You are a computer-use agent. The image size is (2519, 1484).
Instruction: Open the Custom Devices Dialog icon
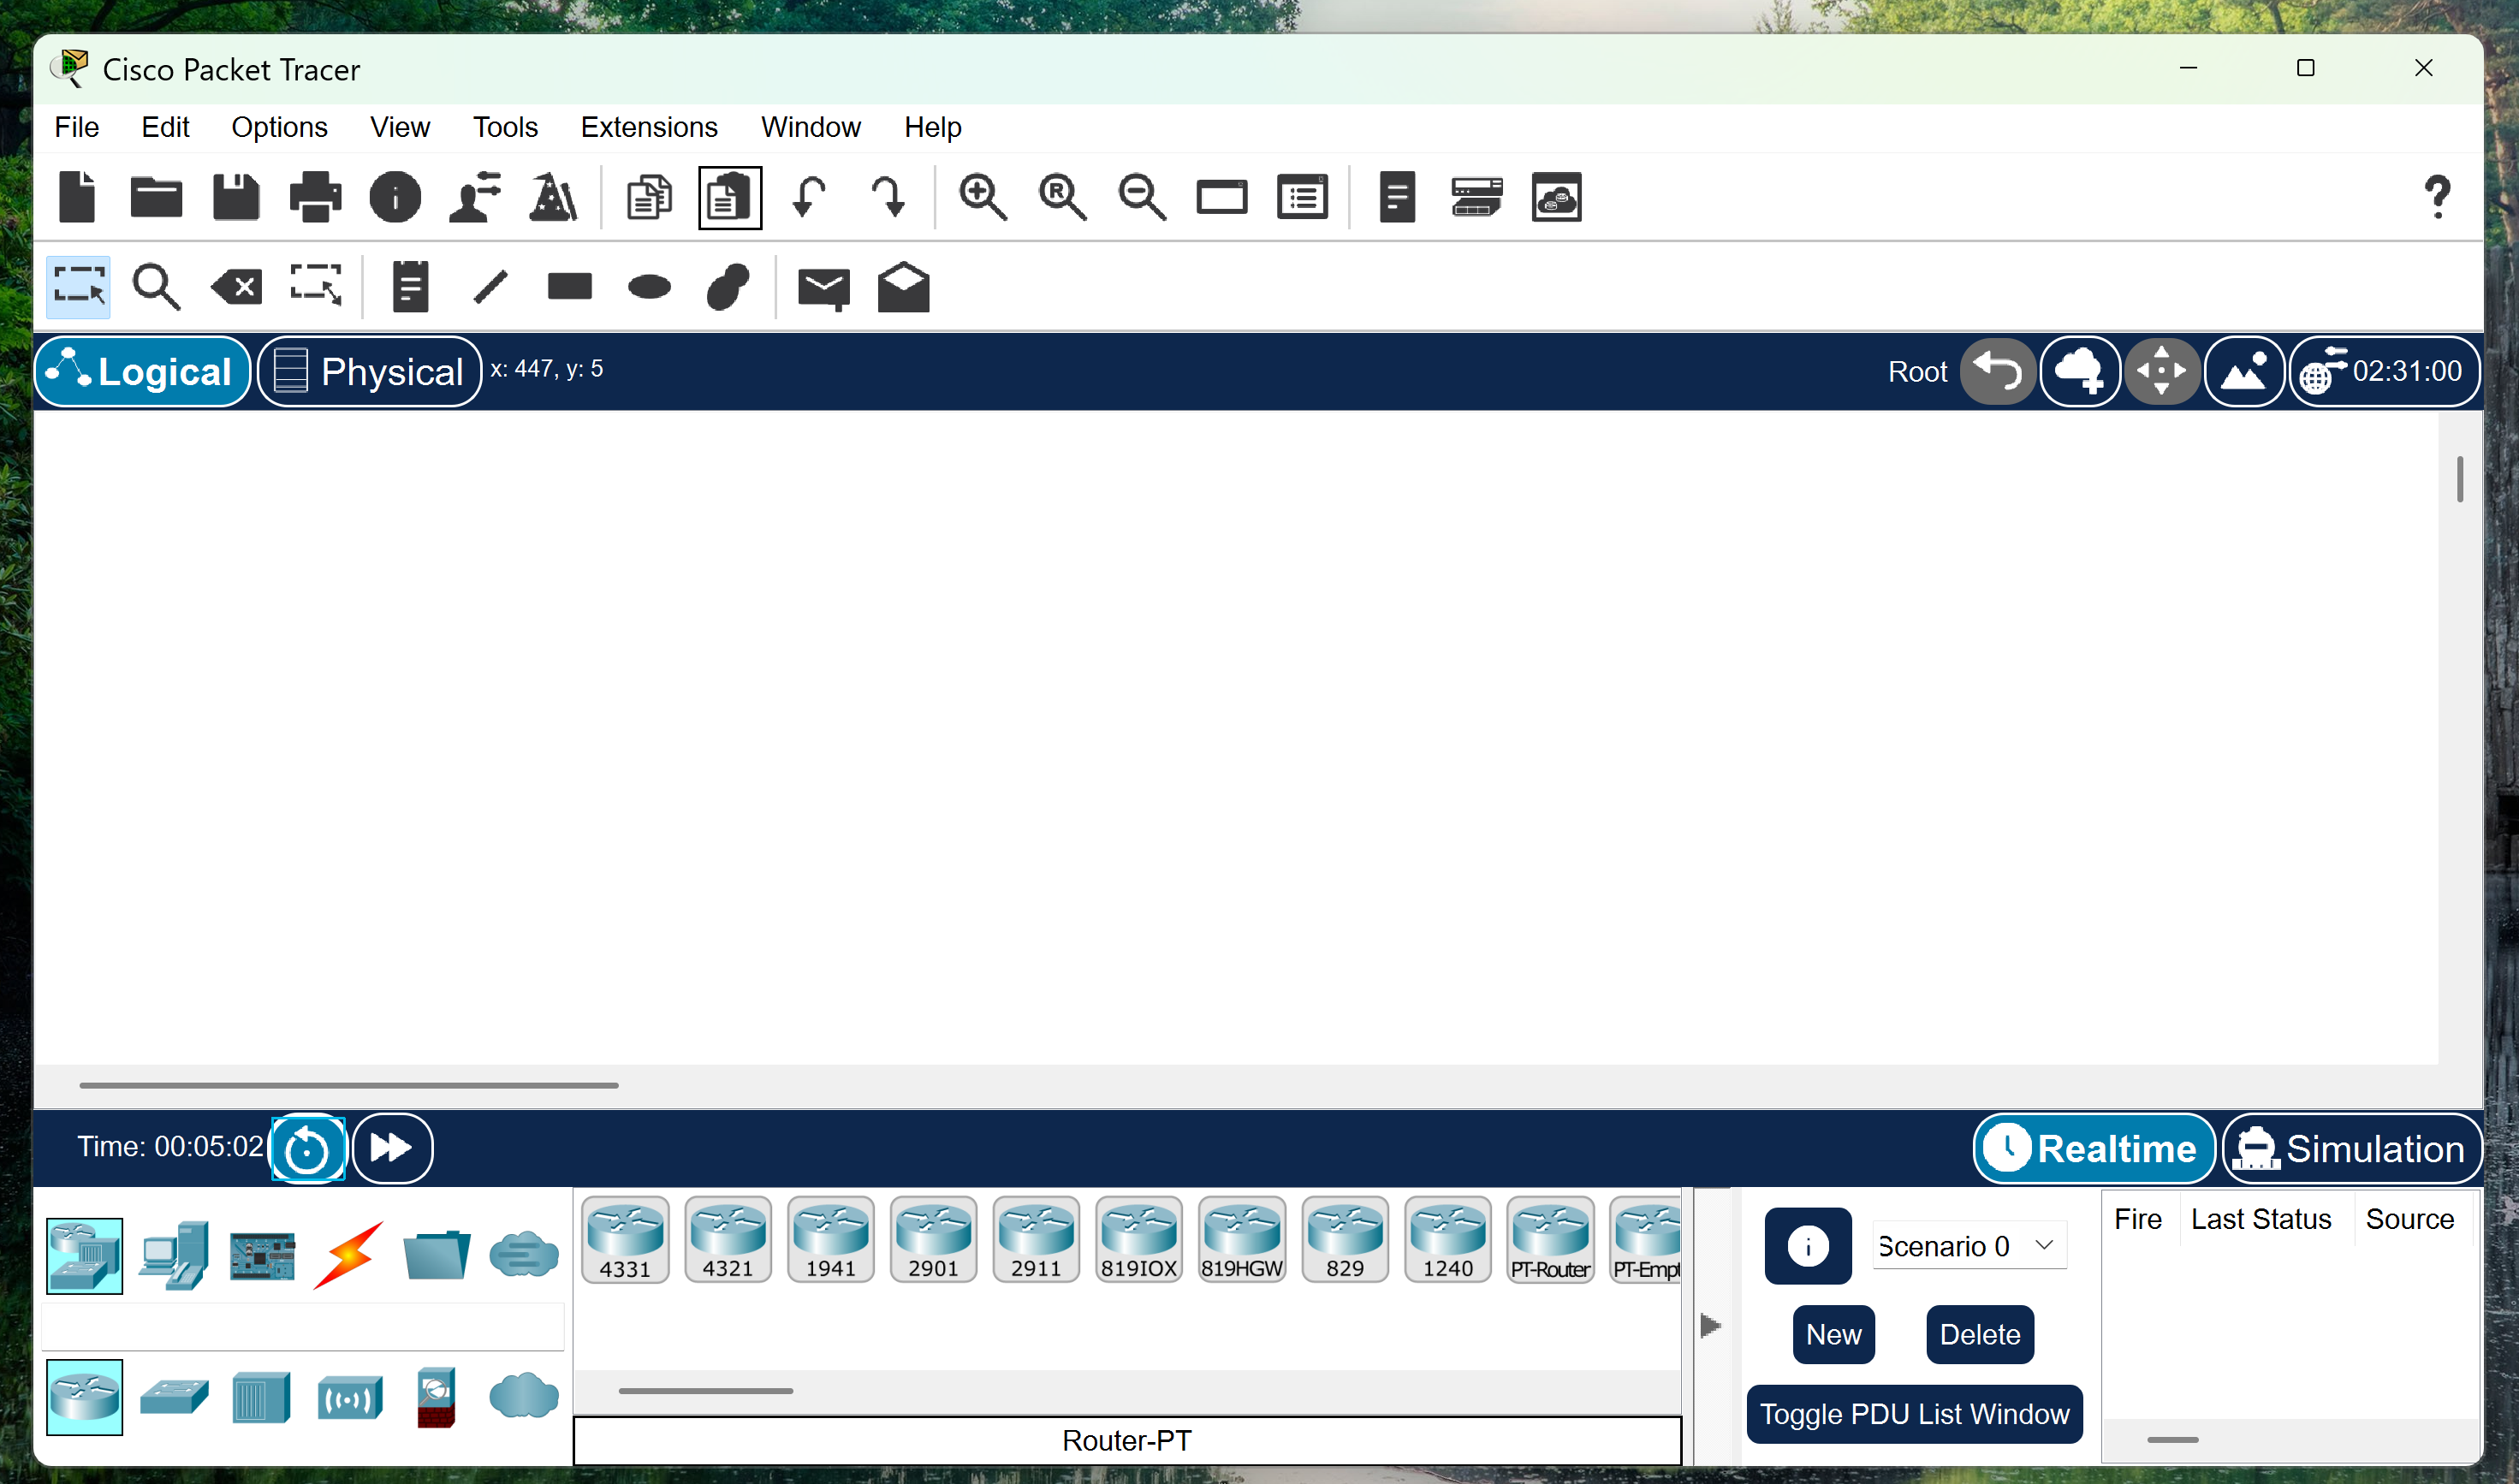[x=1477, y=196]
